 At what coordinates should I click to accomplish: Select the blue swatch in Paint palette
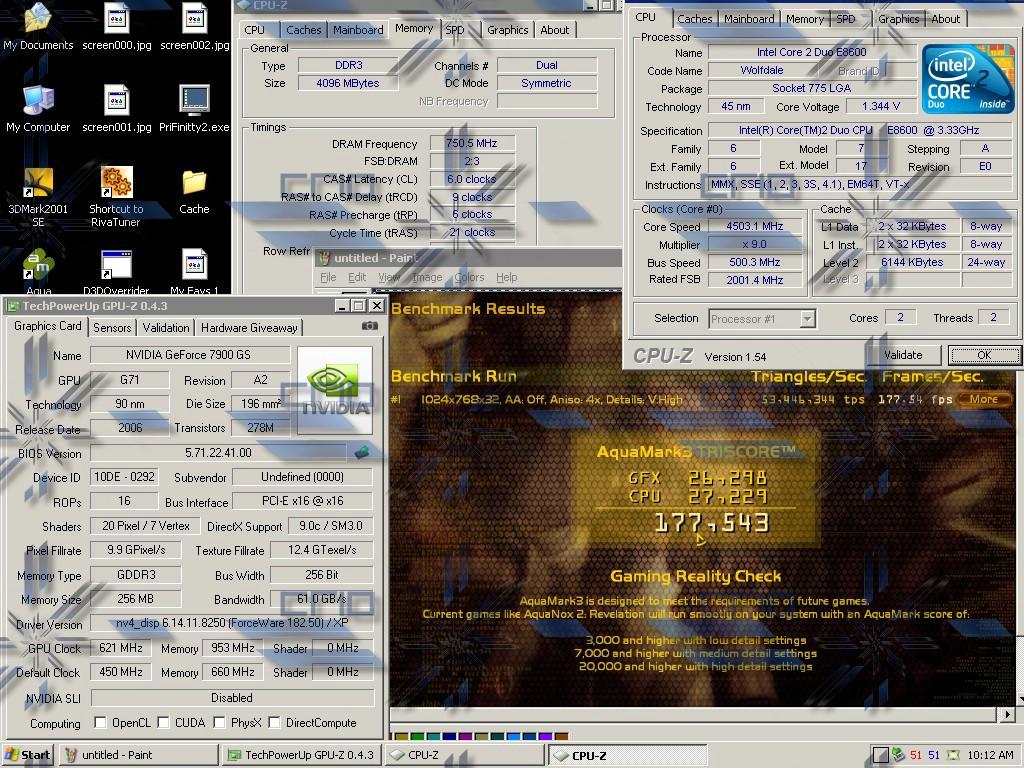coord(514,736)
